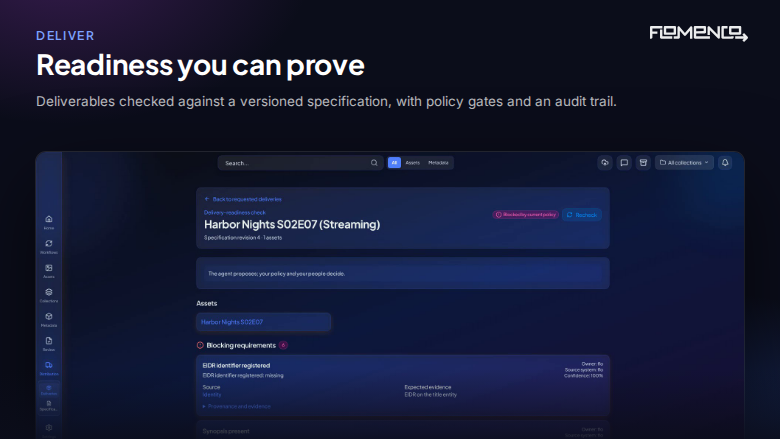
Task: Open Metadata in the left sidebar
Action: [x=49, y=319]
